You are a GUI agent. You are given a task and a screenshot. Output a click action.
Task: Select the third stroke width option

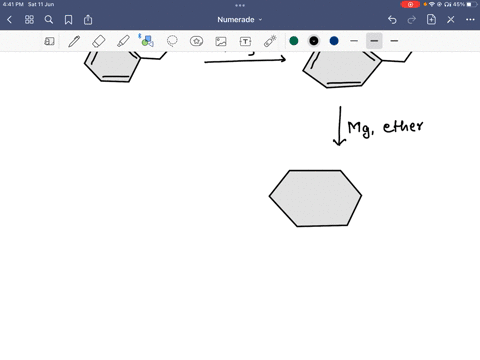(394, 41)
